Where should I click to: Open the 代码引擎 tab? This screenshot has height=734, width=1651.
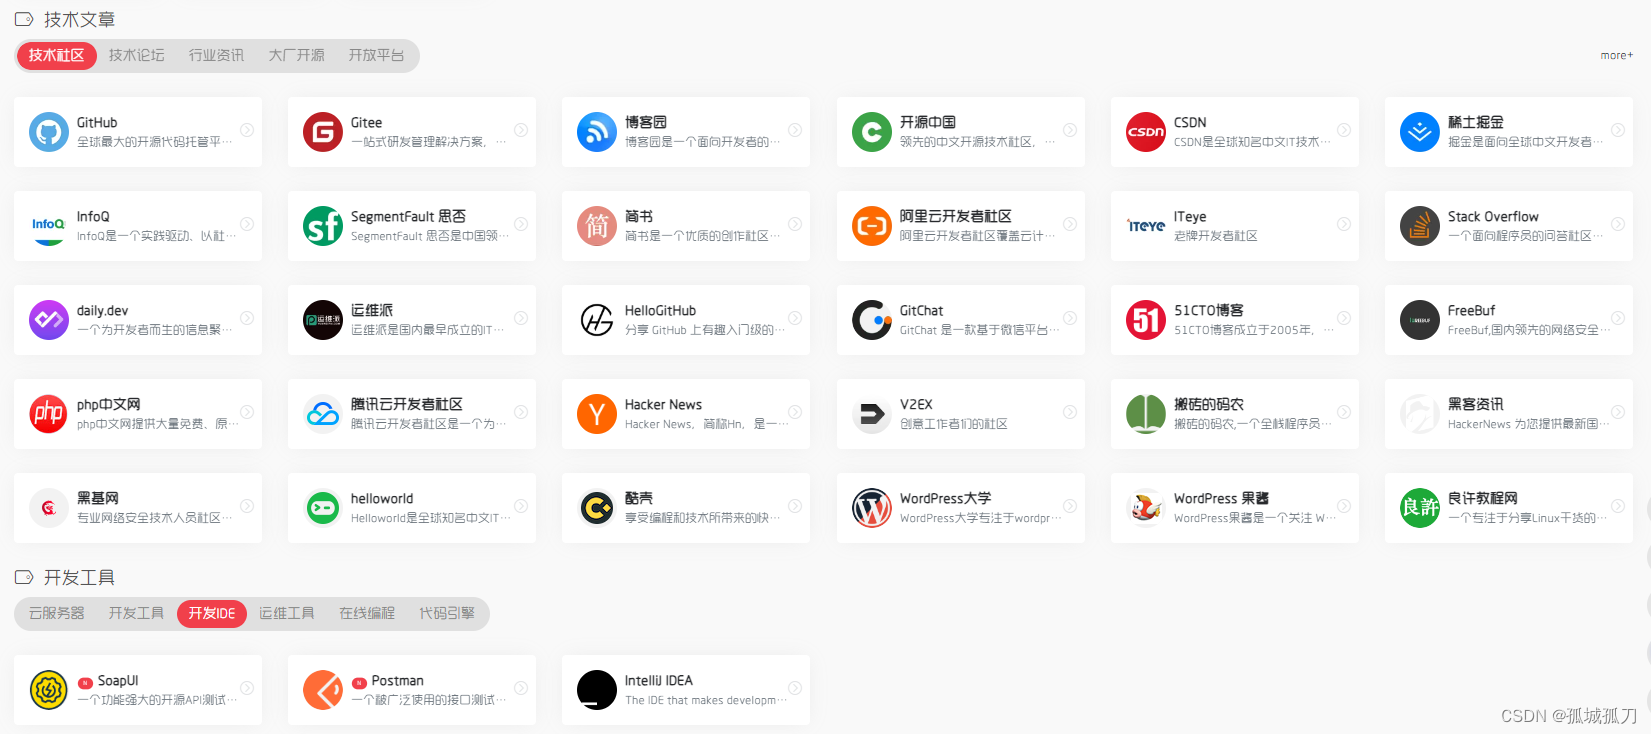pyautogui.click(x=446, y=614)
